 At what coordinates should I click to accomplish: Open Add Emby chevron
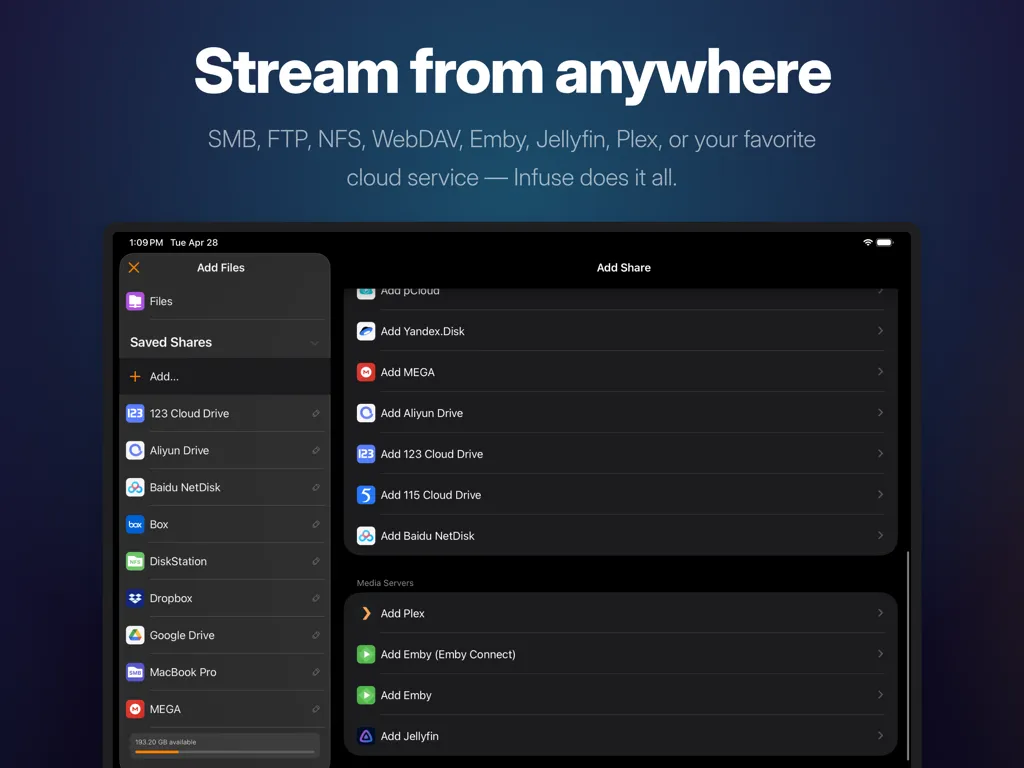[880, 695]
